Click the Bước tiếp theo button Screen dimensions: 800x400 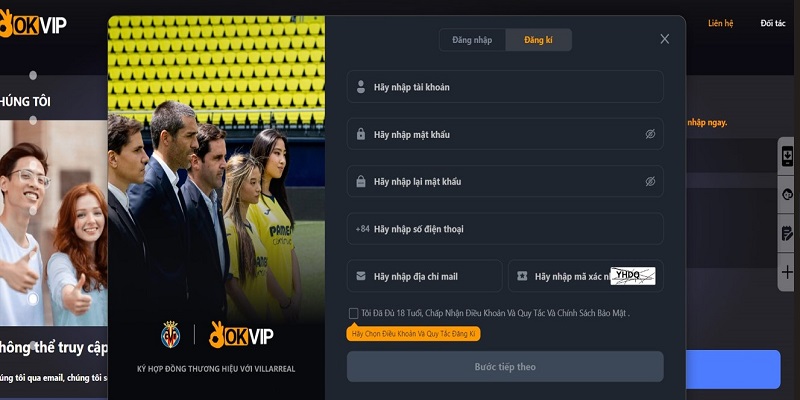(x=505, y=366)
